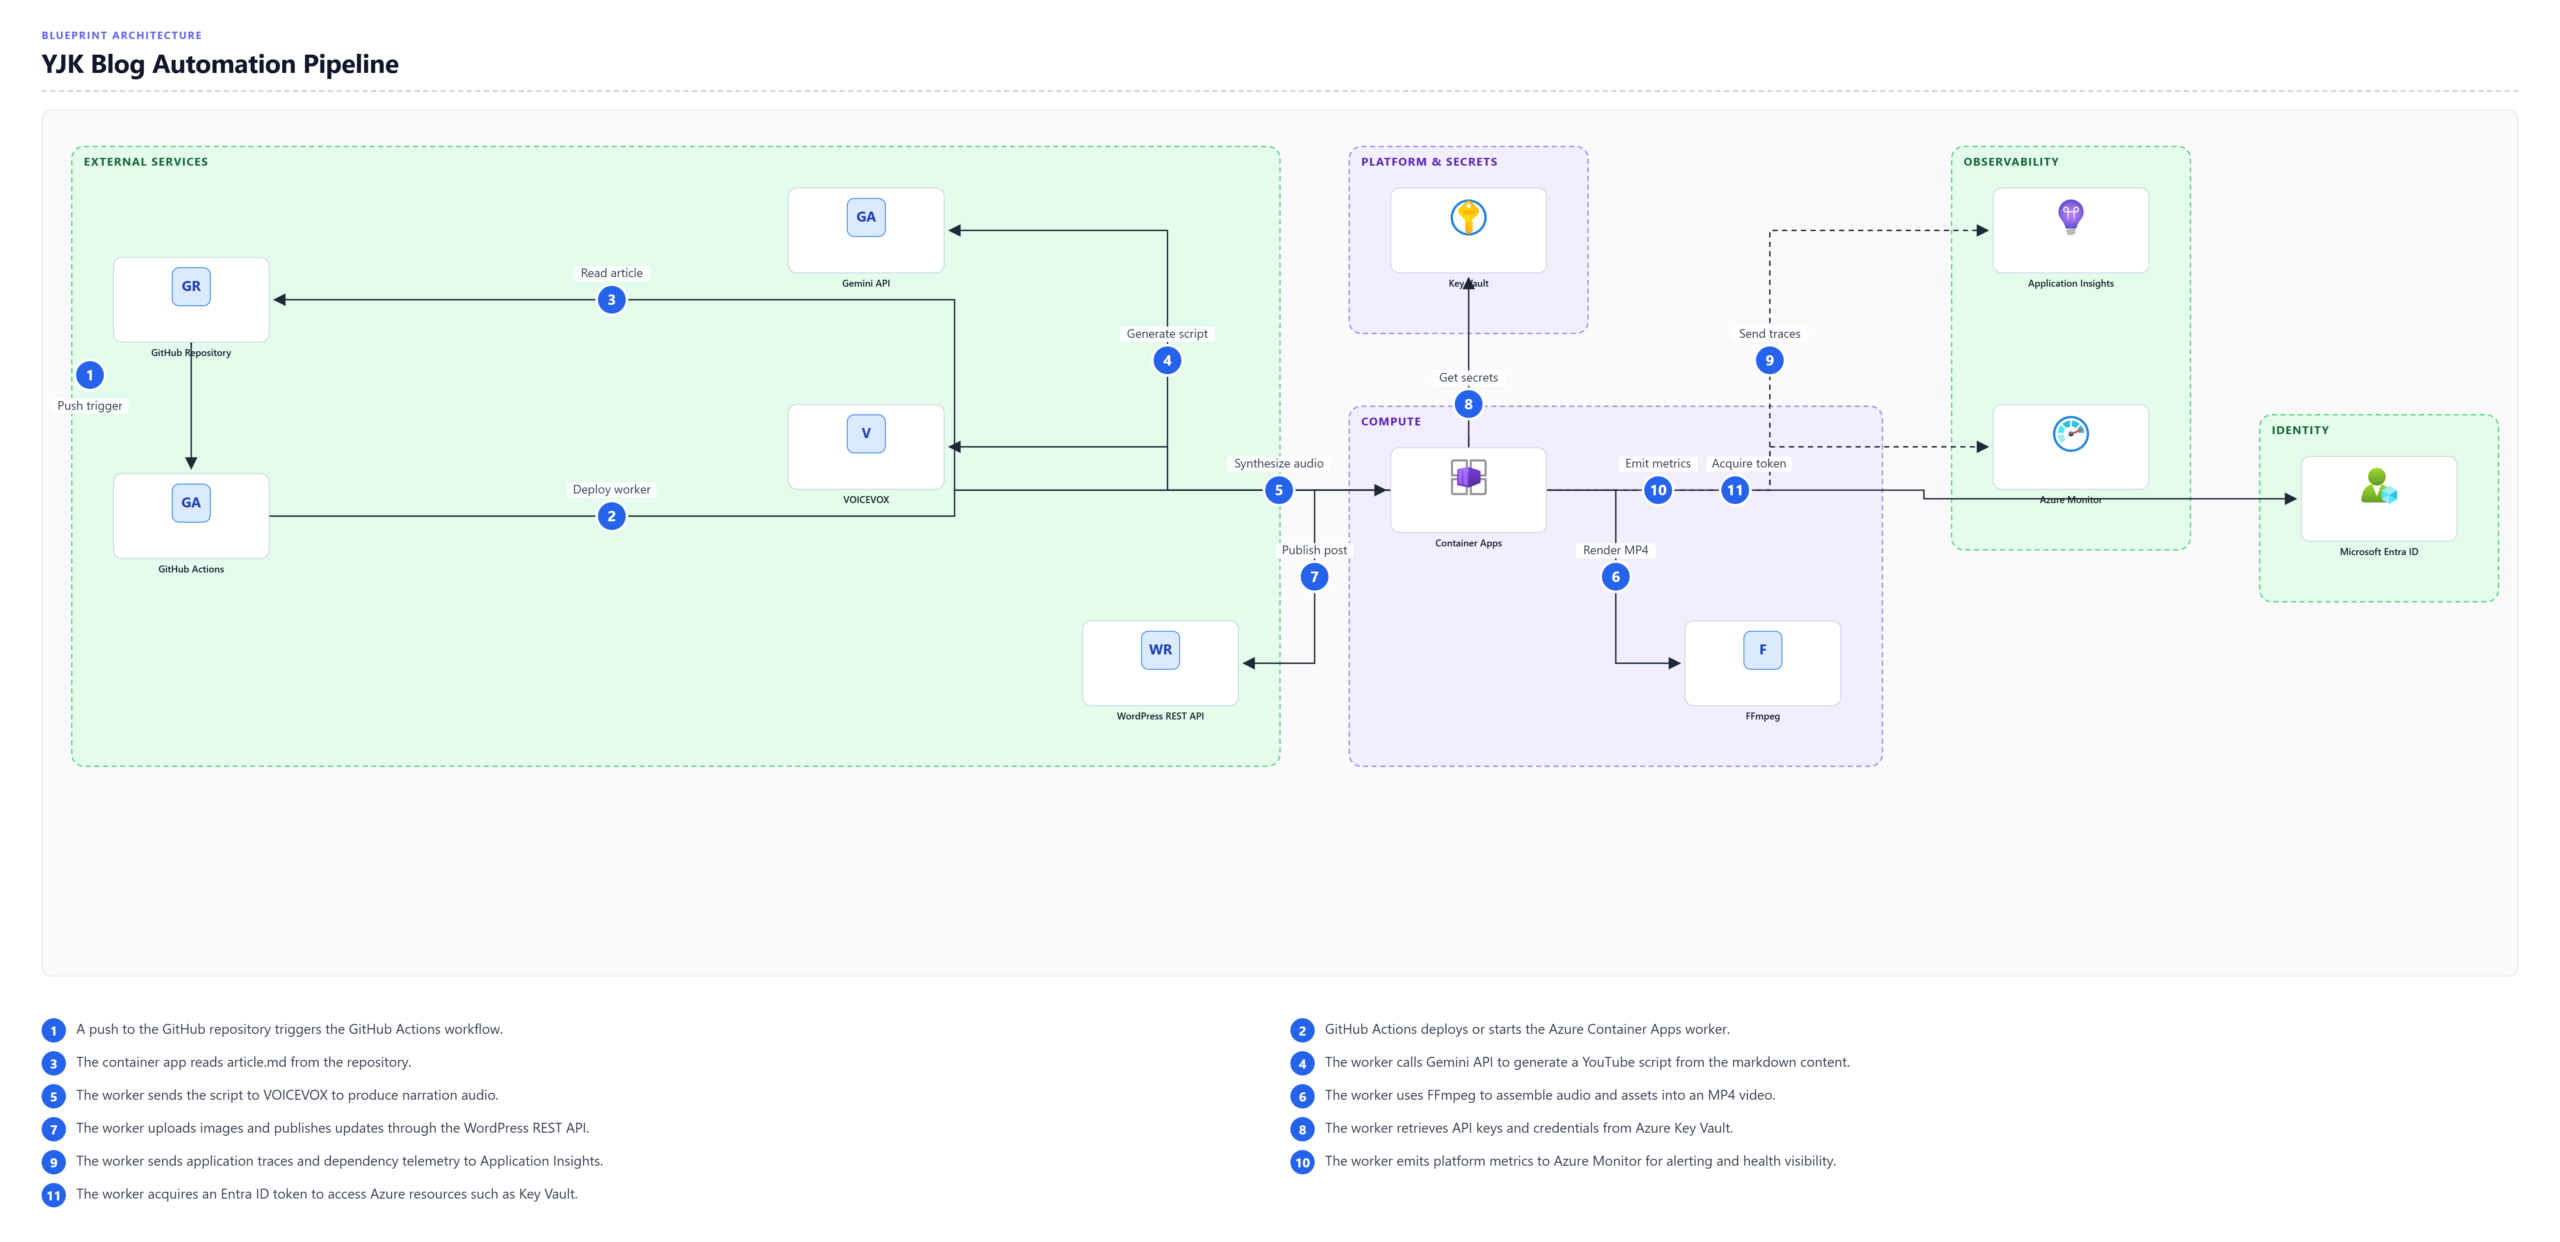Click the 'Application Insights' node label
Screen dimensions: 2560x1242
point(2070,283)
